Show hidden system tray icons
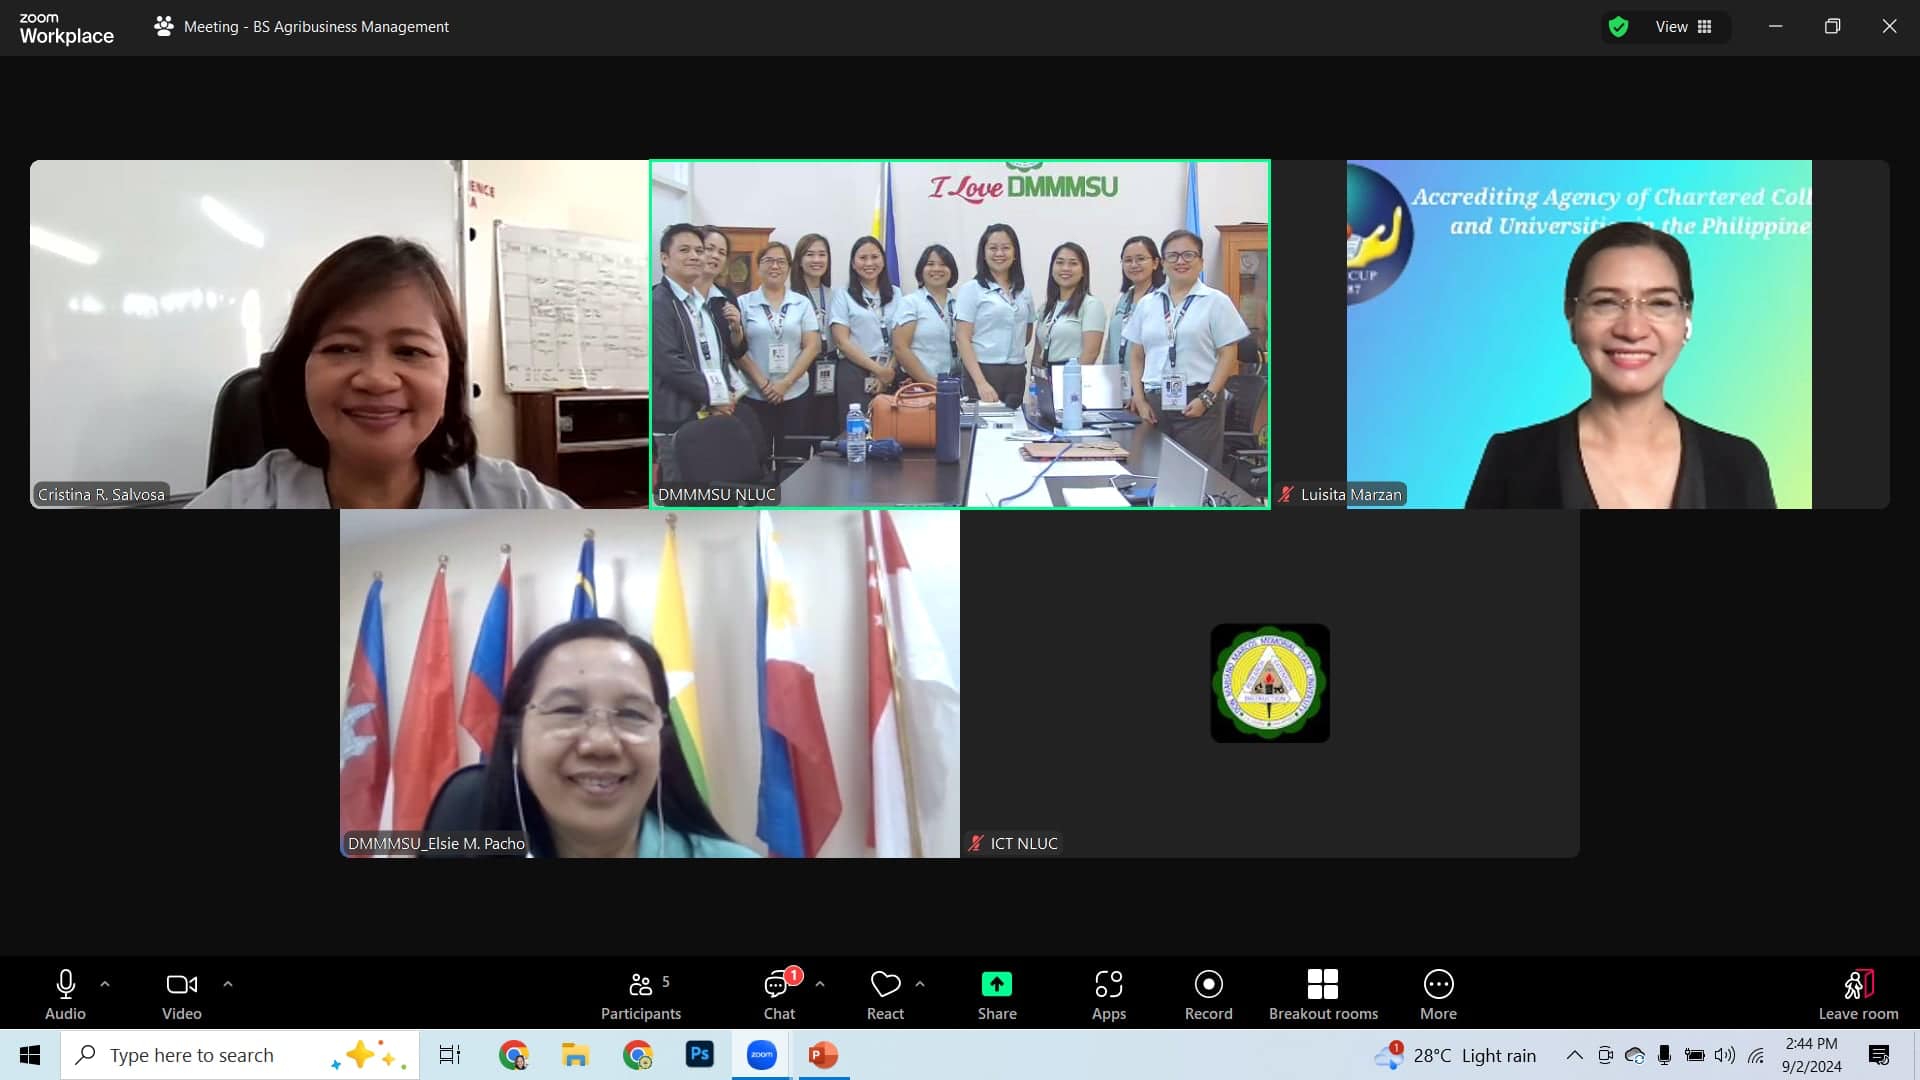Screen dimensions: 1920x1080 [1574, 1055]
